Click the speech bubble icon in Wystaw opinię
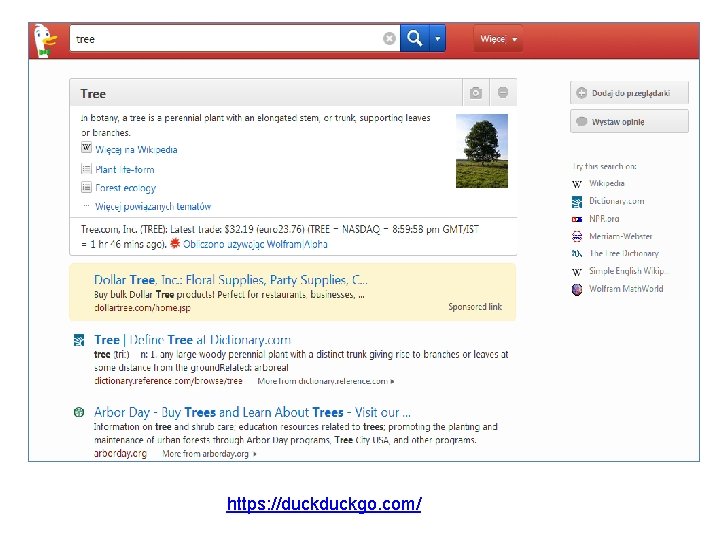The width and height of the screenshot is (720, 540). [581, 121]
